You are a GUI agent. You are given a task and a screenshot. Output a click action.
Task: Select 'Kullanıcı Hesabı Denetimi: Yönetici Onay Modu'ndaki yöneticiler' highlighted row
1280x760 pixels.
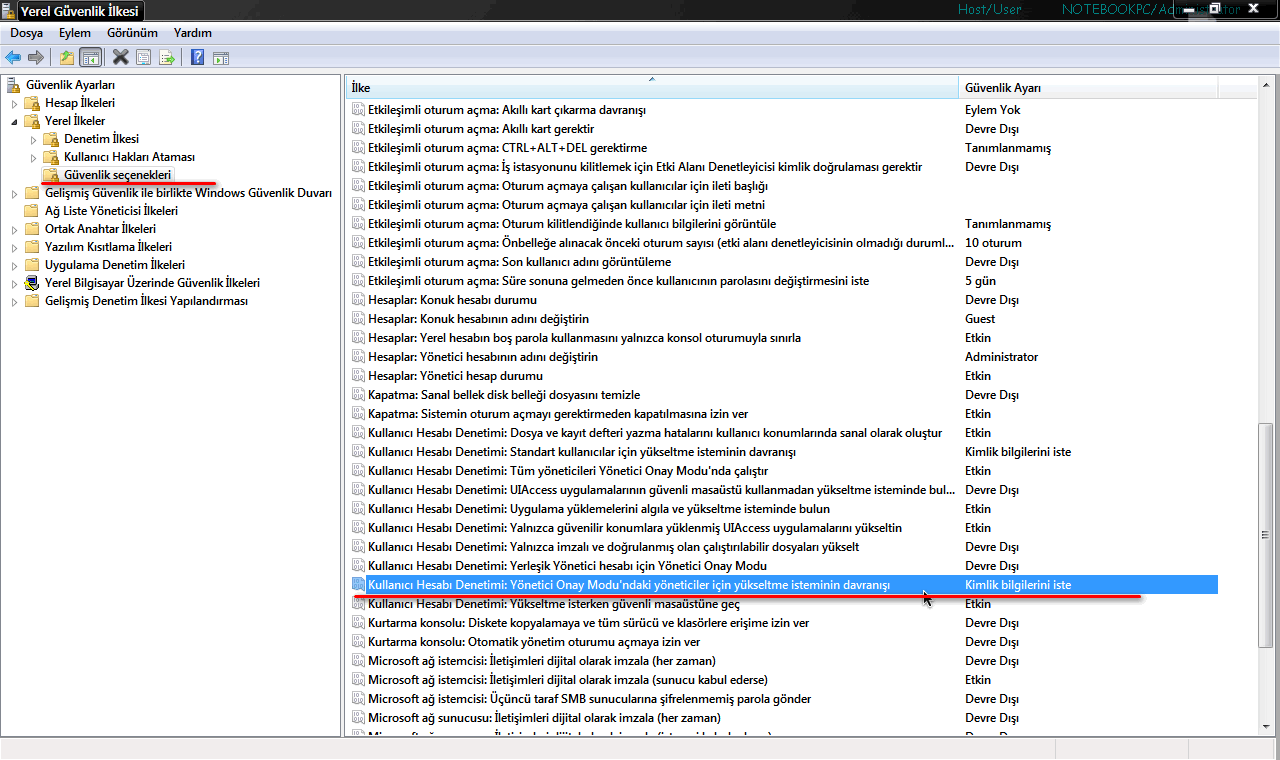(x=783, y=585)
